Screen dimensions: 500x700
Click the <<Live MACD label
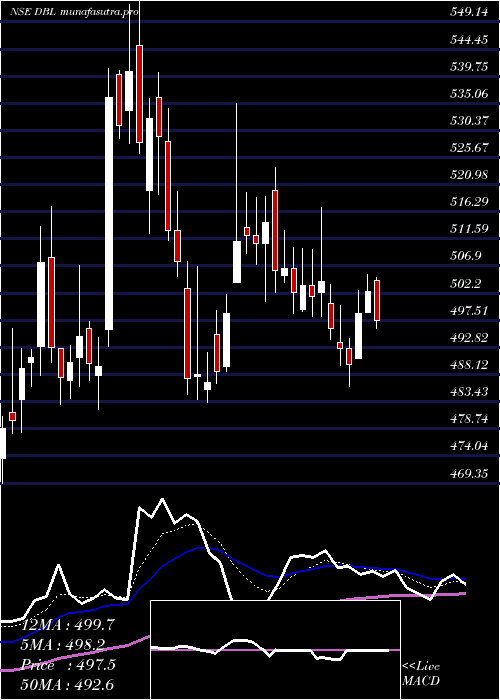click(x=421, y=673)
